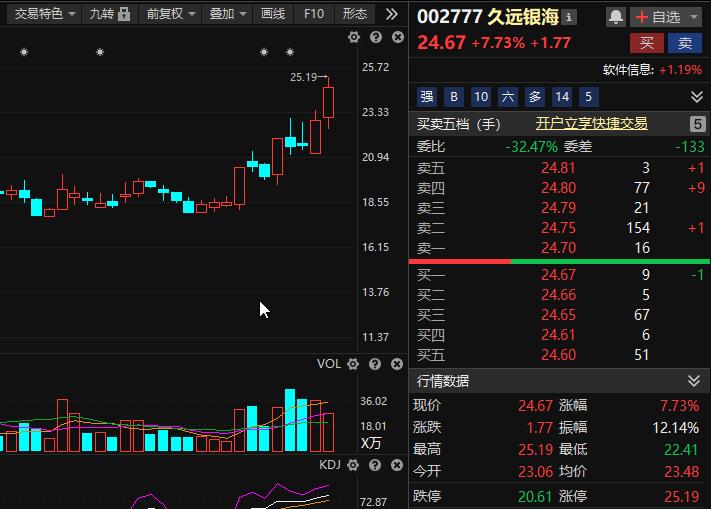Click the blue 卖 sell button

(x=685, y=43)
